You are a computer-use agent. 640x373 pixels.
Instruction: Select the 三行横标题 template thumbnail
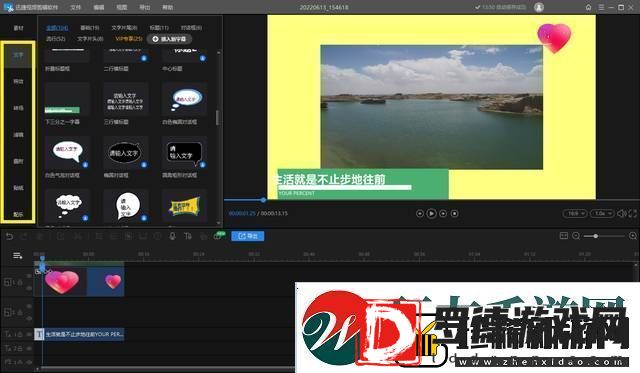[126, 99]
